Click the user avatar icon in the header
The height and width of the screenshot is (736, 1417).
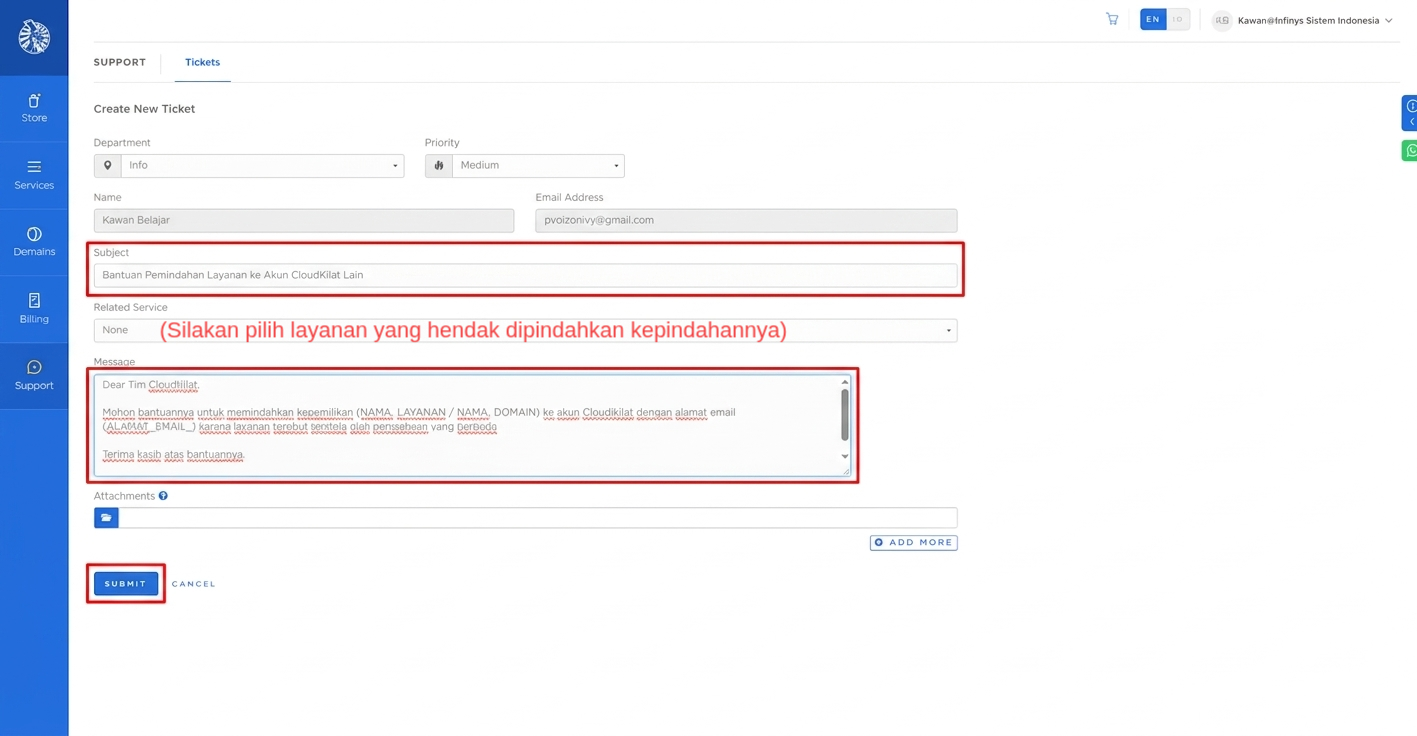[x=1222, y=20]
